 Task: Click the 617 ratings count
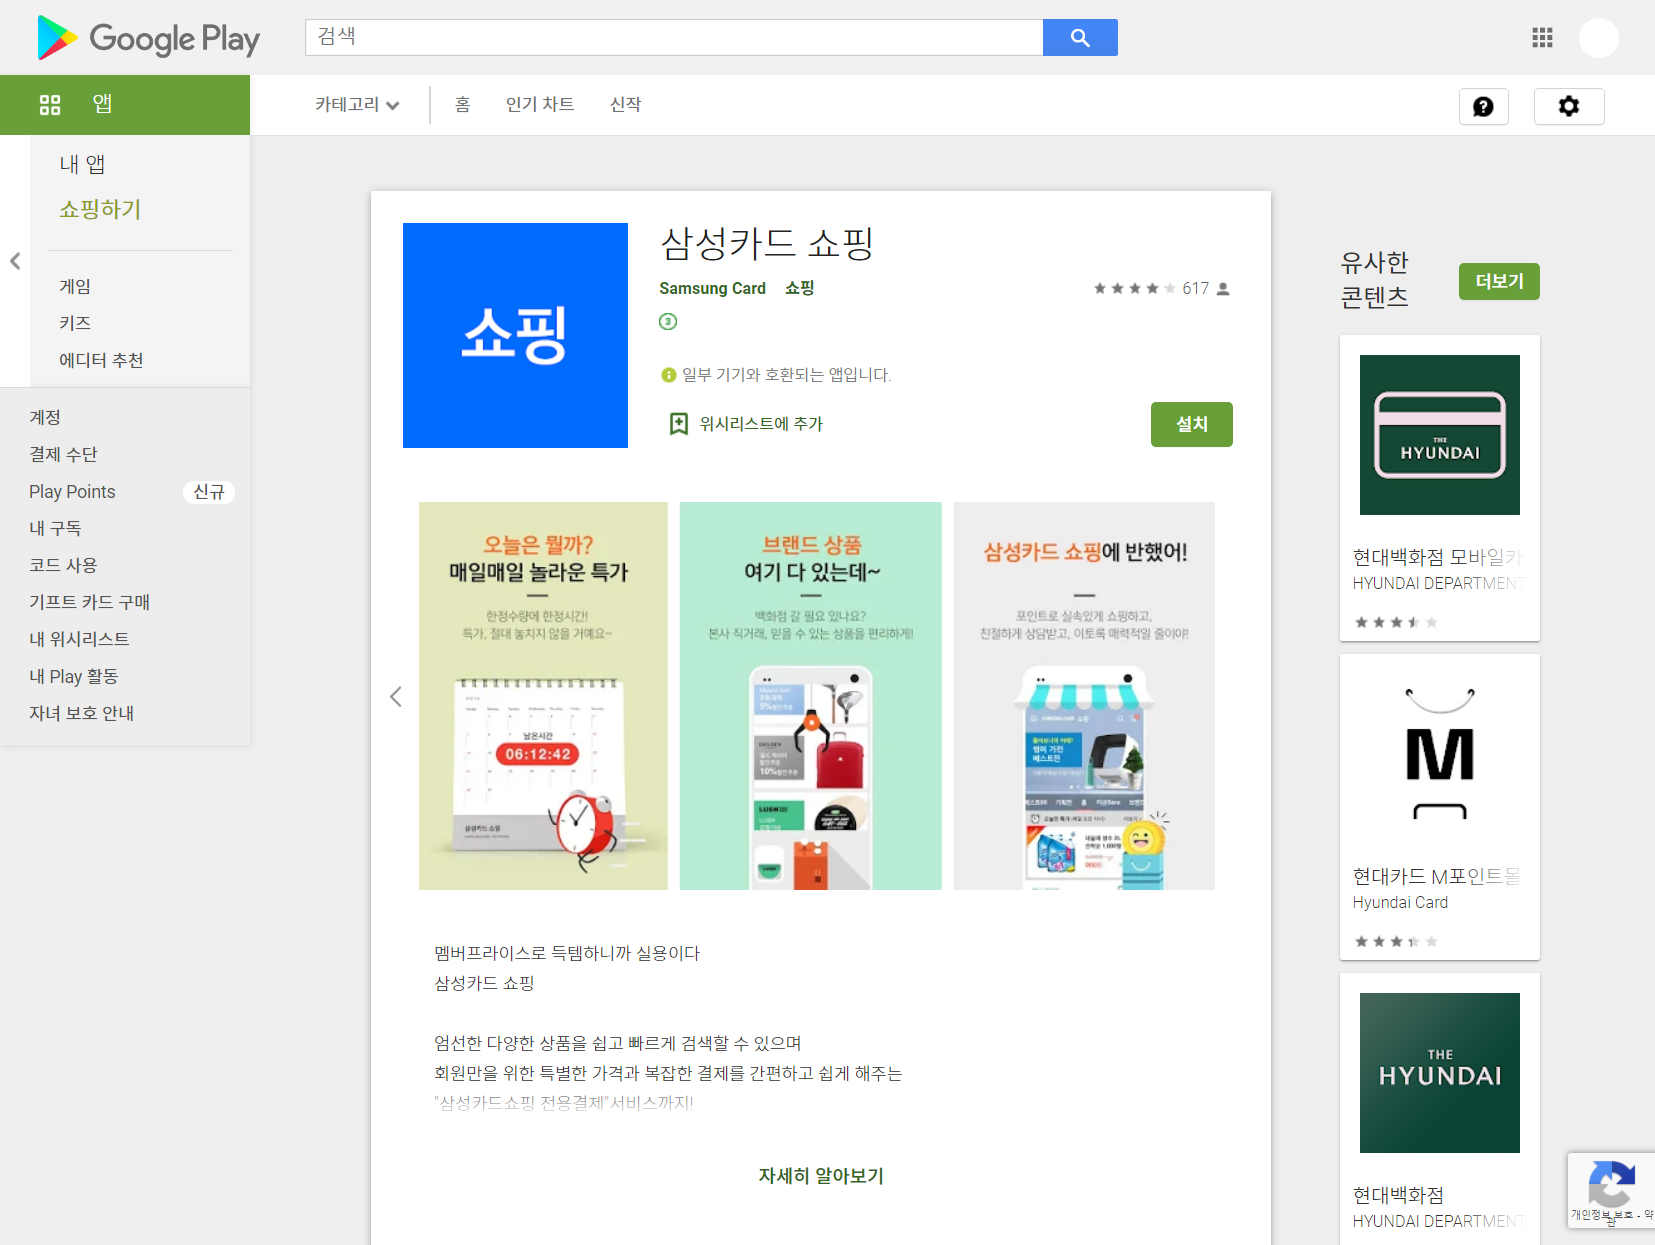click(1195, 288)
